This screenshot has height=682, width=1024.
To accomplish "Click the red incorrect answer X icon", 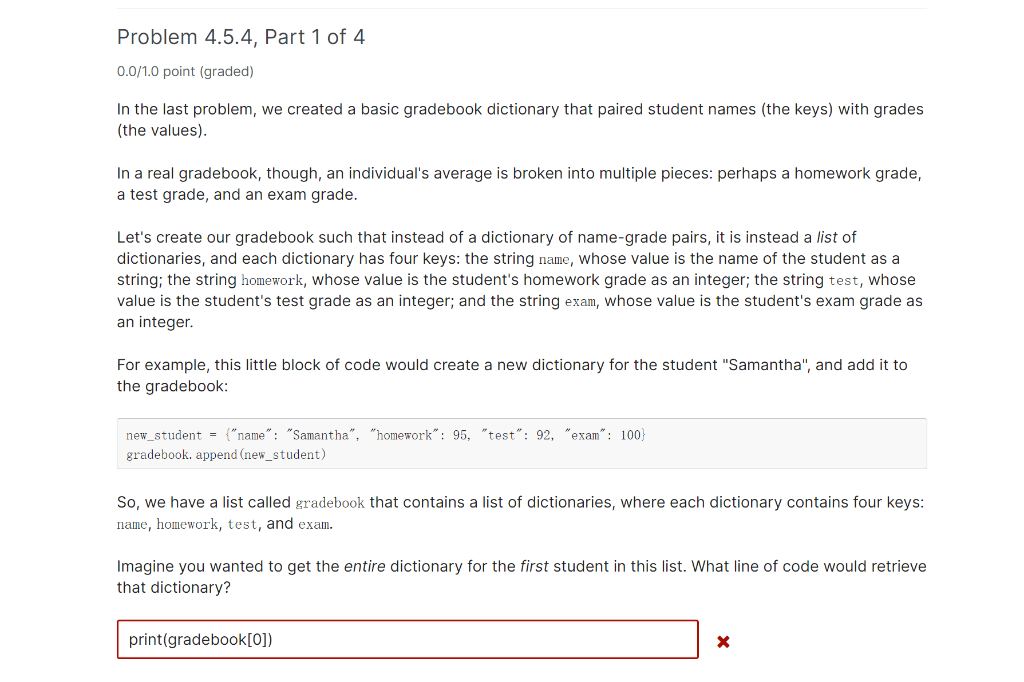I will click(723, 641).
